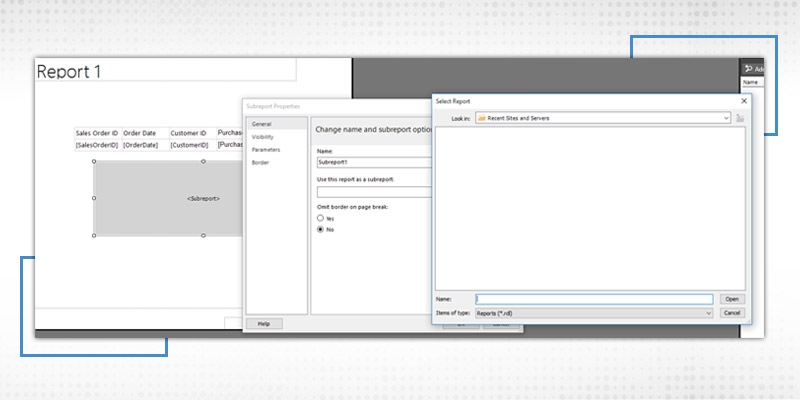Click the Report 1 title text box
800x400 pixels.
pos(165,72)
